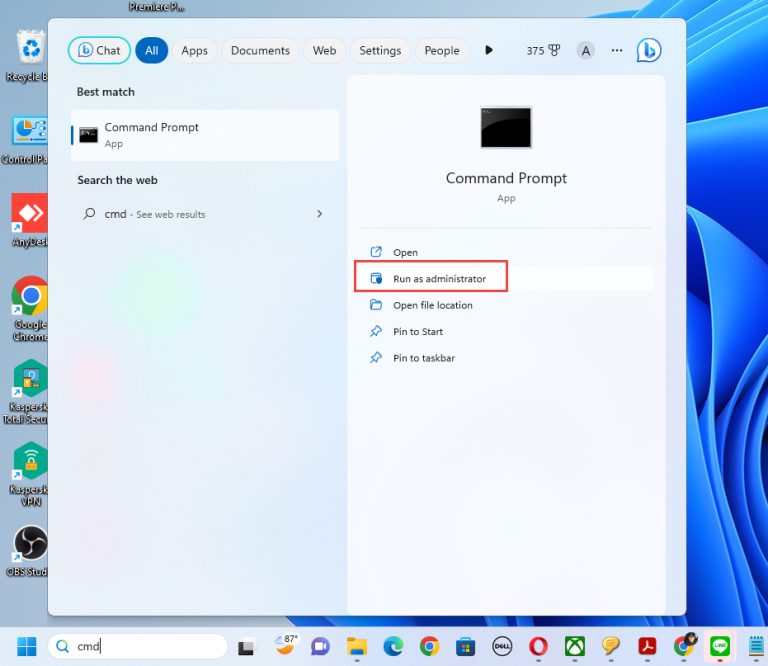Screen dimensions: 768x666
Task: Select the Documents filter tab
Action: 260,50
